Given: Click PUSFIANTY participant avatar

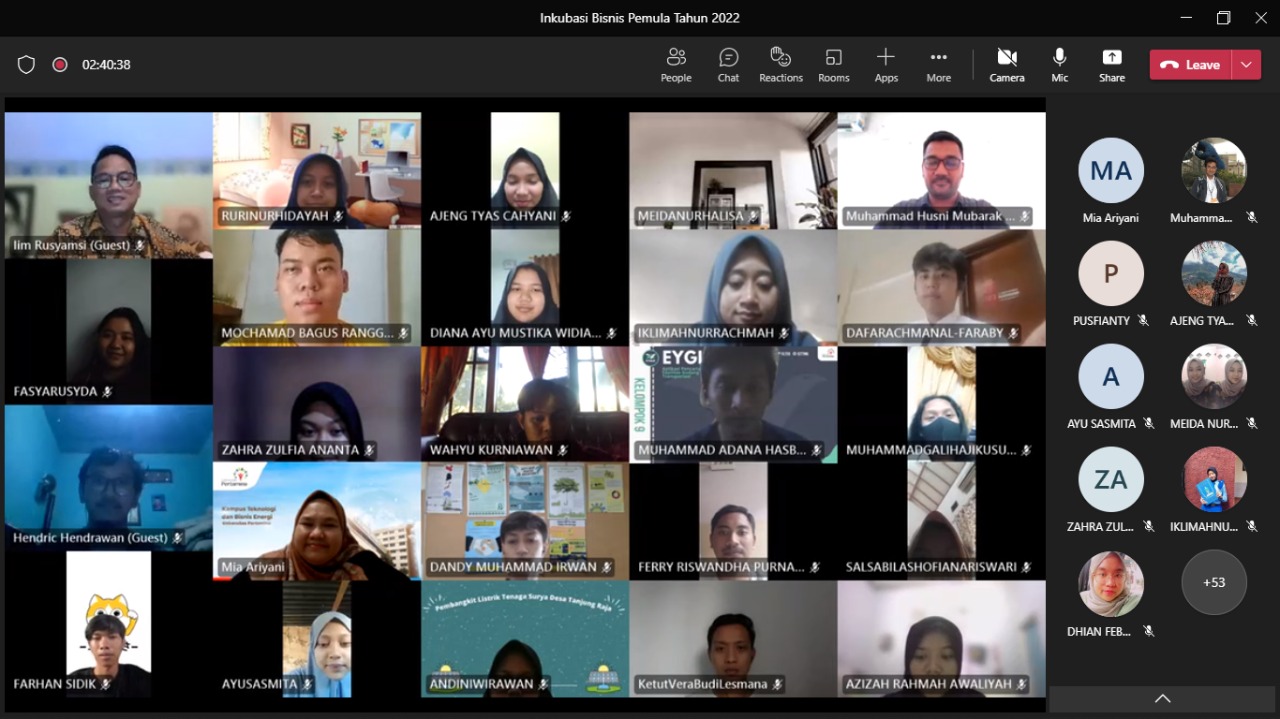Looking at the screenshot, I should [1110, 274].
